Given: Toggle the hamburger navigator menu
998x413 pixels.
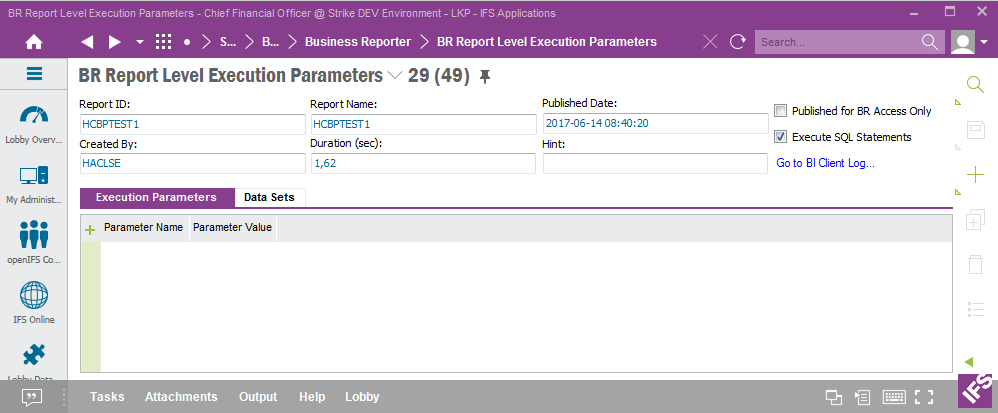Looking at the screenshot, I should tap(34, 74).
